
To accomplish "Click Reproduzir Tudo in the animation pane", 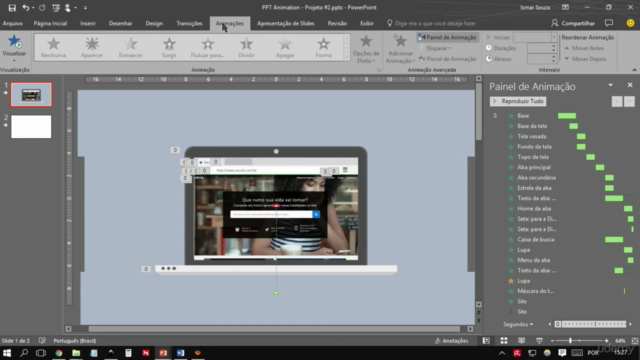I will tap(518, 101).
